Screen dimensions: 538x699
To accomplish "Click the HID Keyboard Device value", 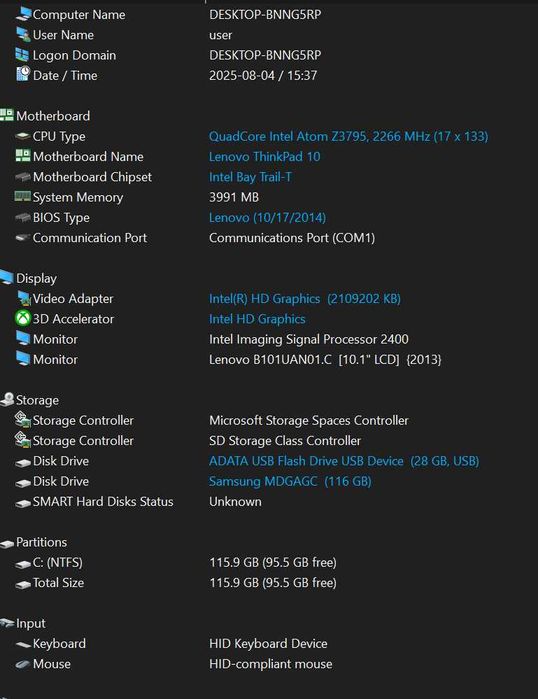I will [x=268, y=643].
